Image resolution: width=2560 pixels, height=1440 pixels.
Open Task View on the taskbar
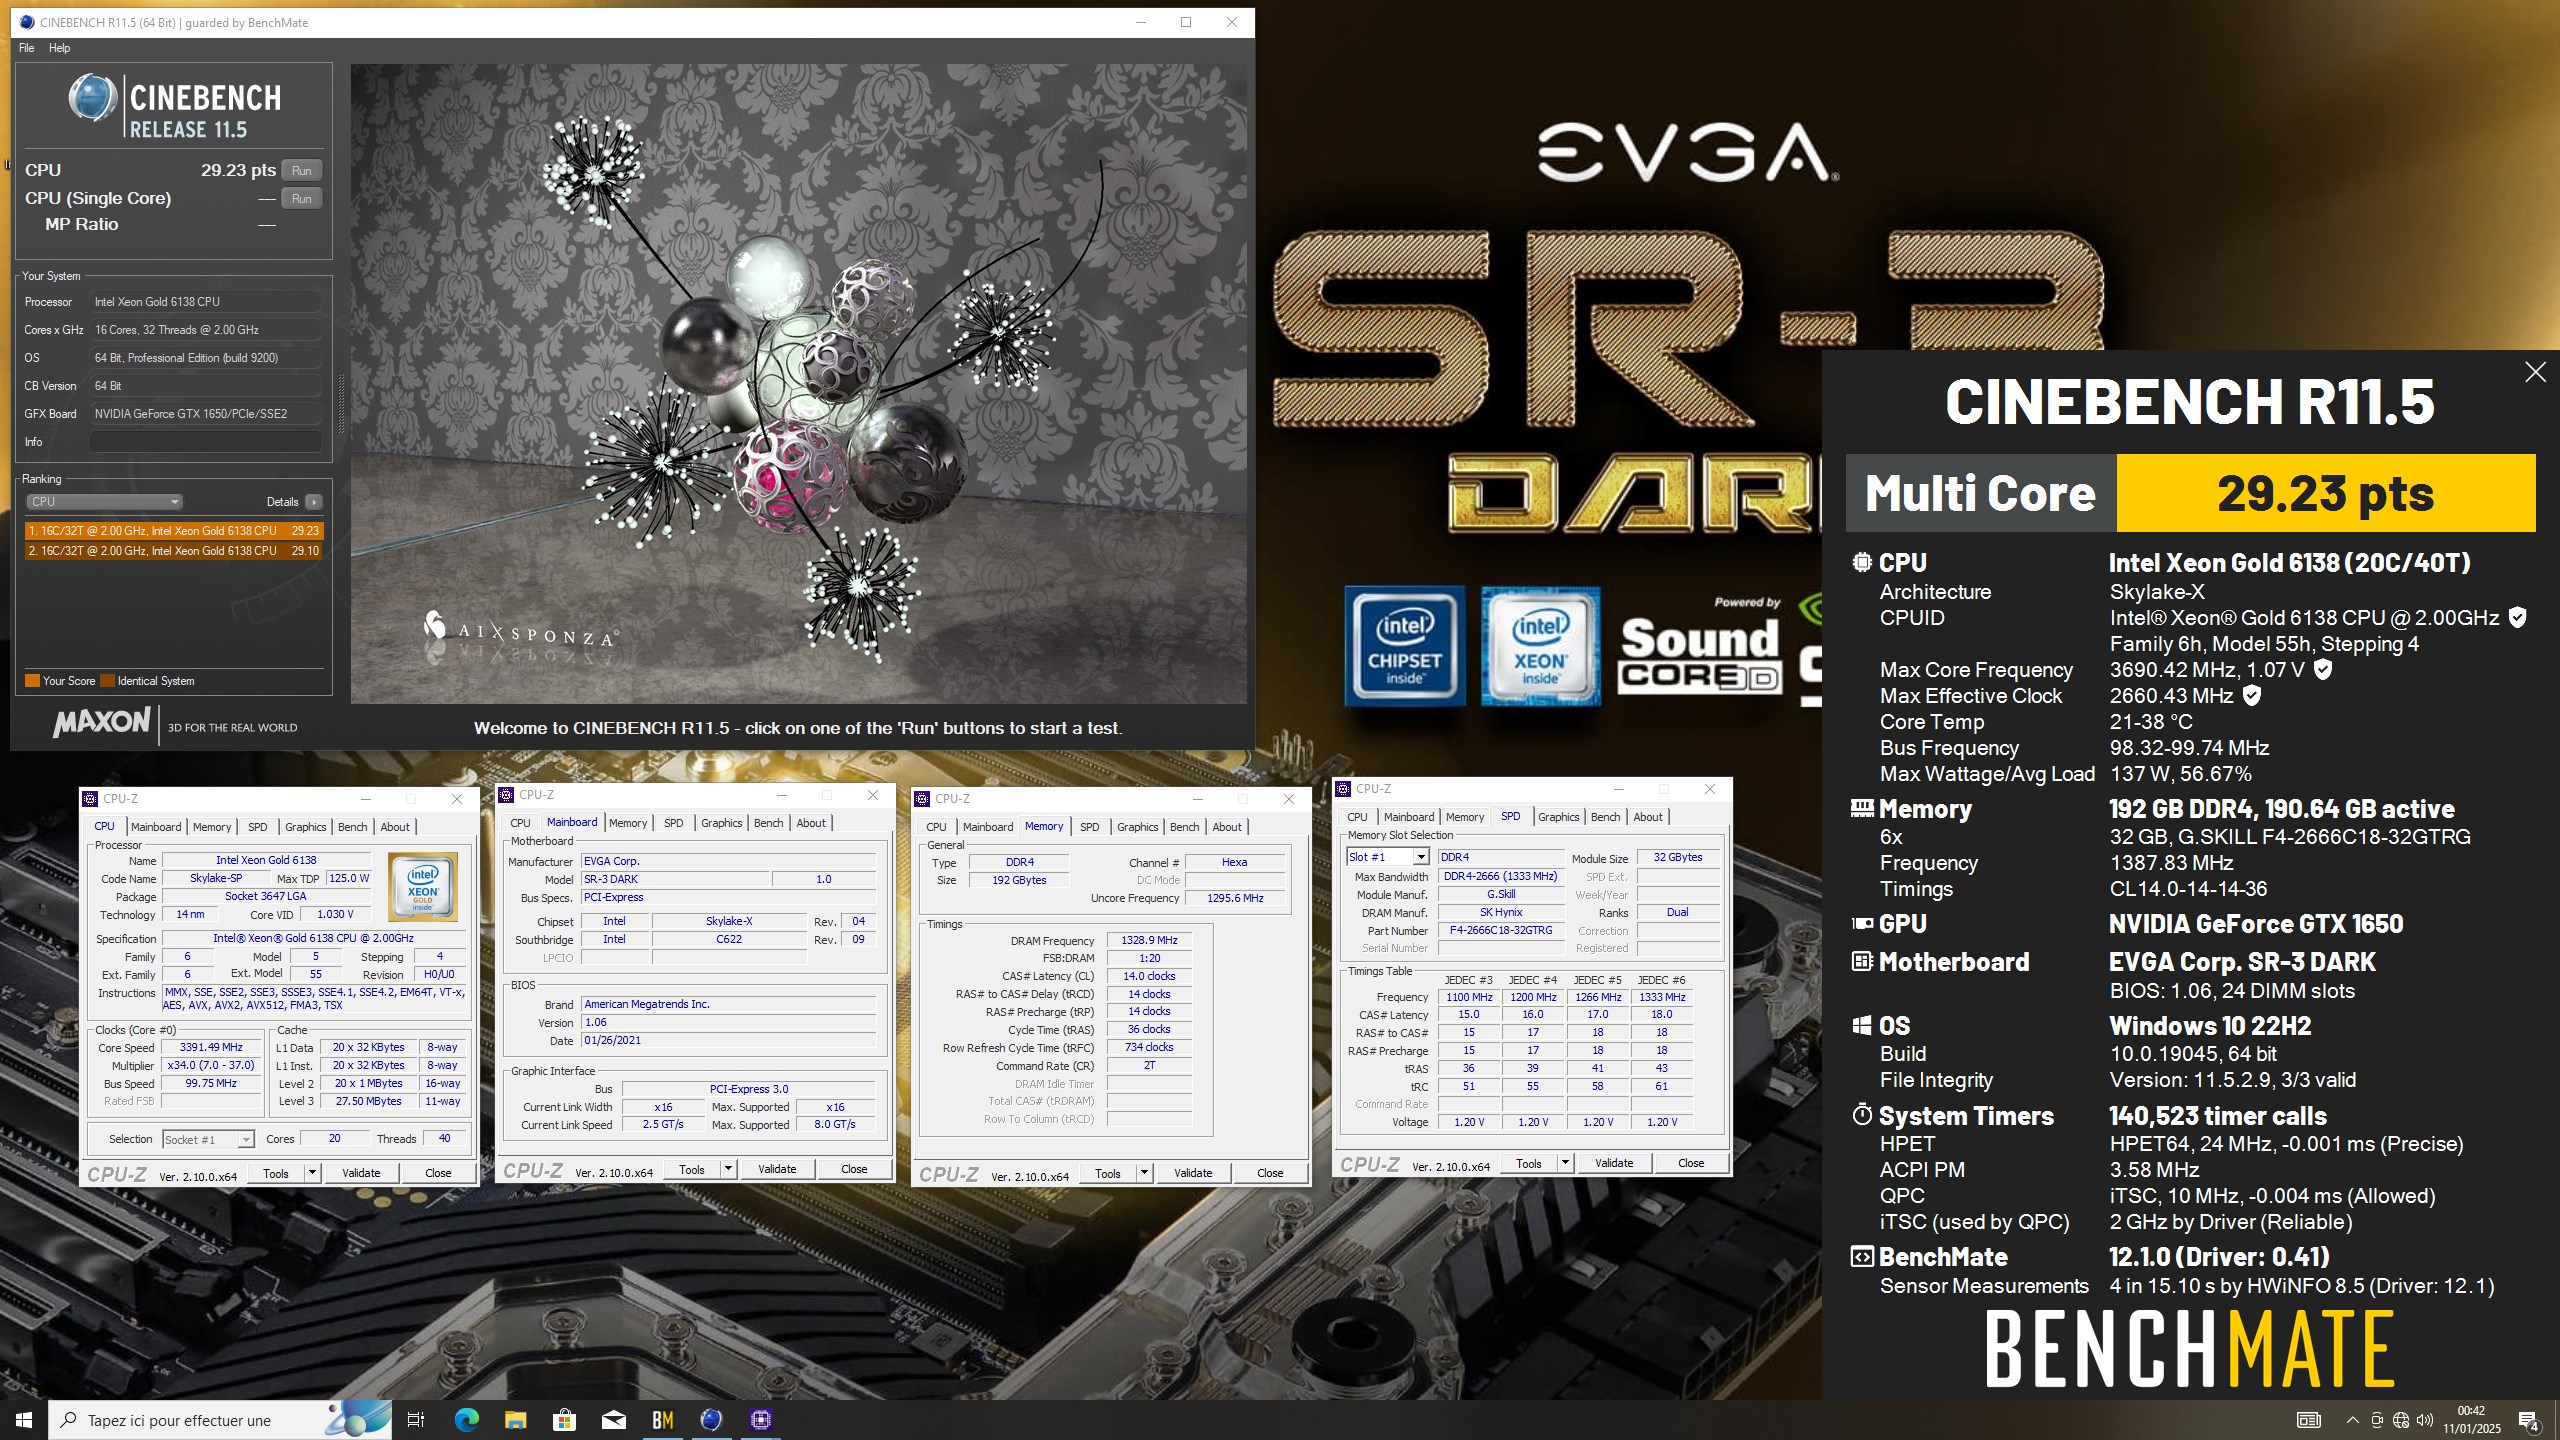click(416, 1420)
